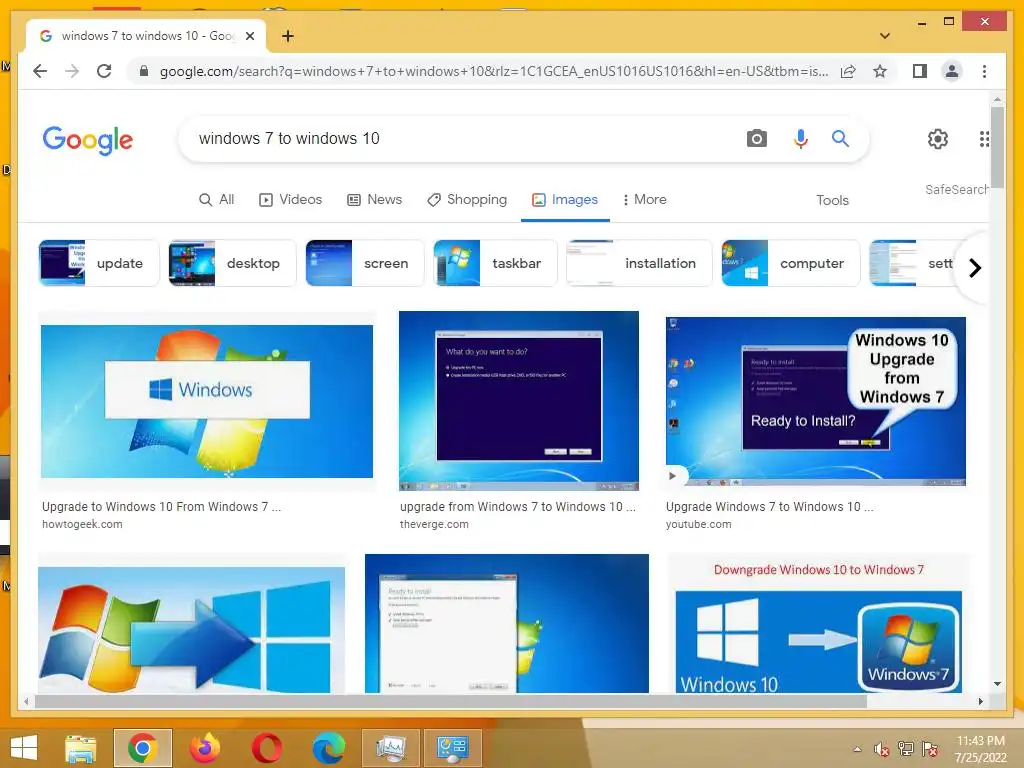Open 'Downgrade Windows 10 to Windows 7' image
Image resolution: width=1024 pixels, height=768 pixels.
coord(818,623)
